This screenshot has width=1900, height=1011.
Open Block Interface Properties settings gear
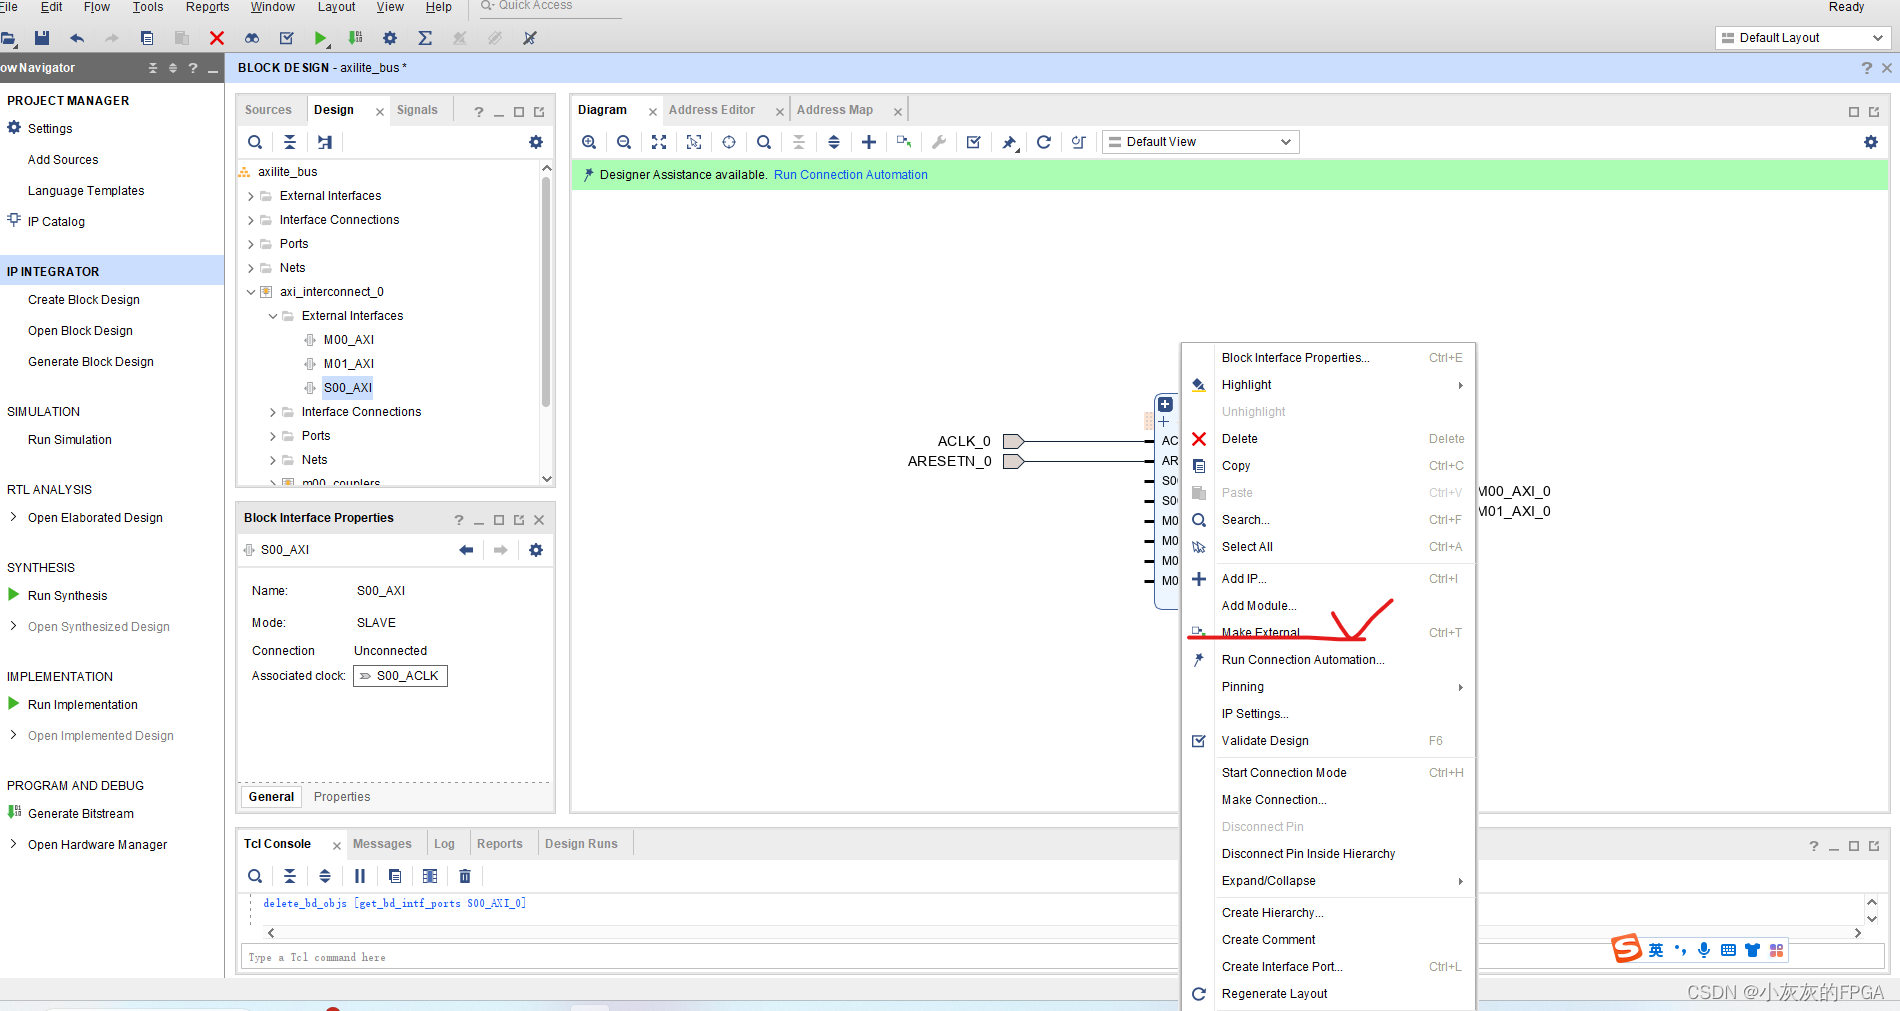[x=536, y=550]
